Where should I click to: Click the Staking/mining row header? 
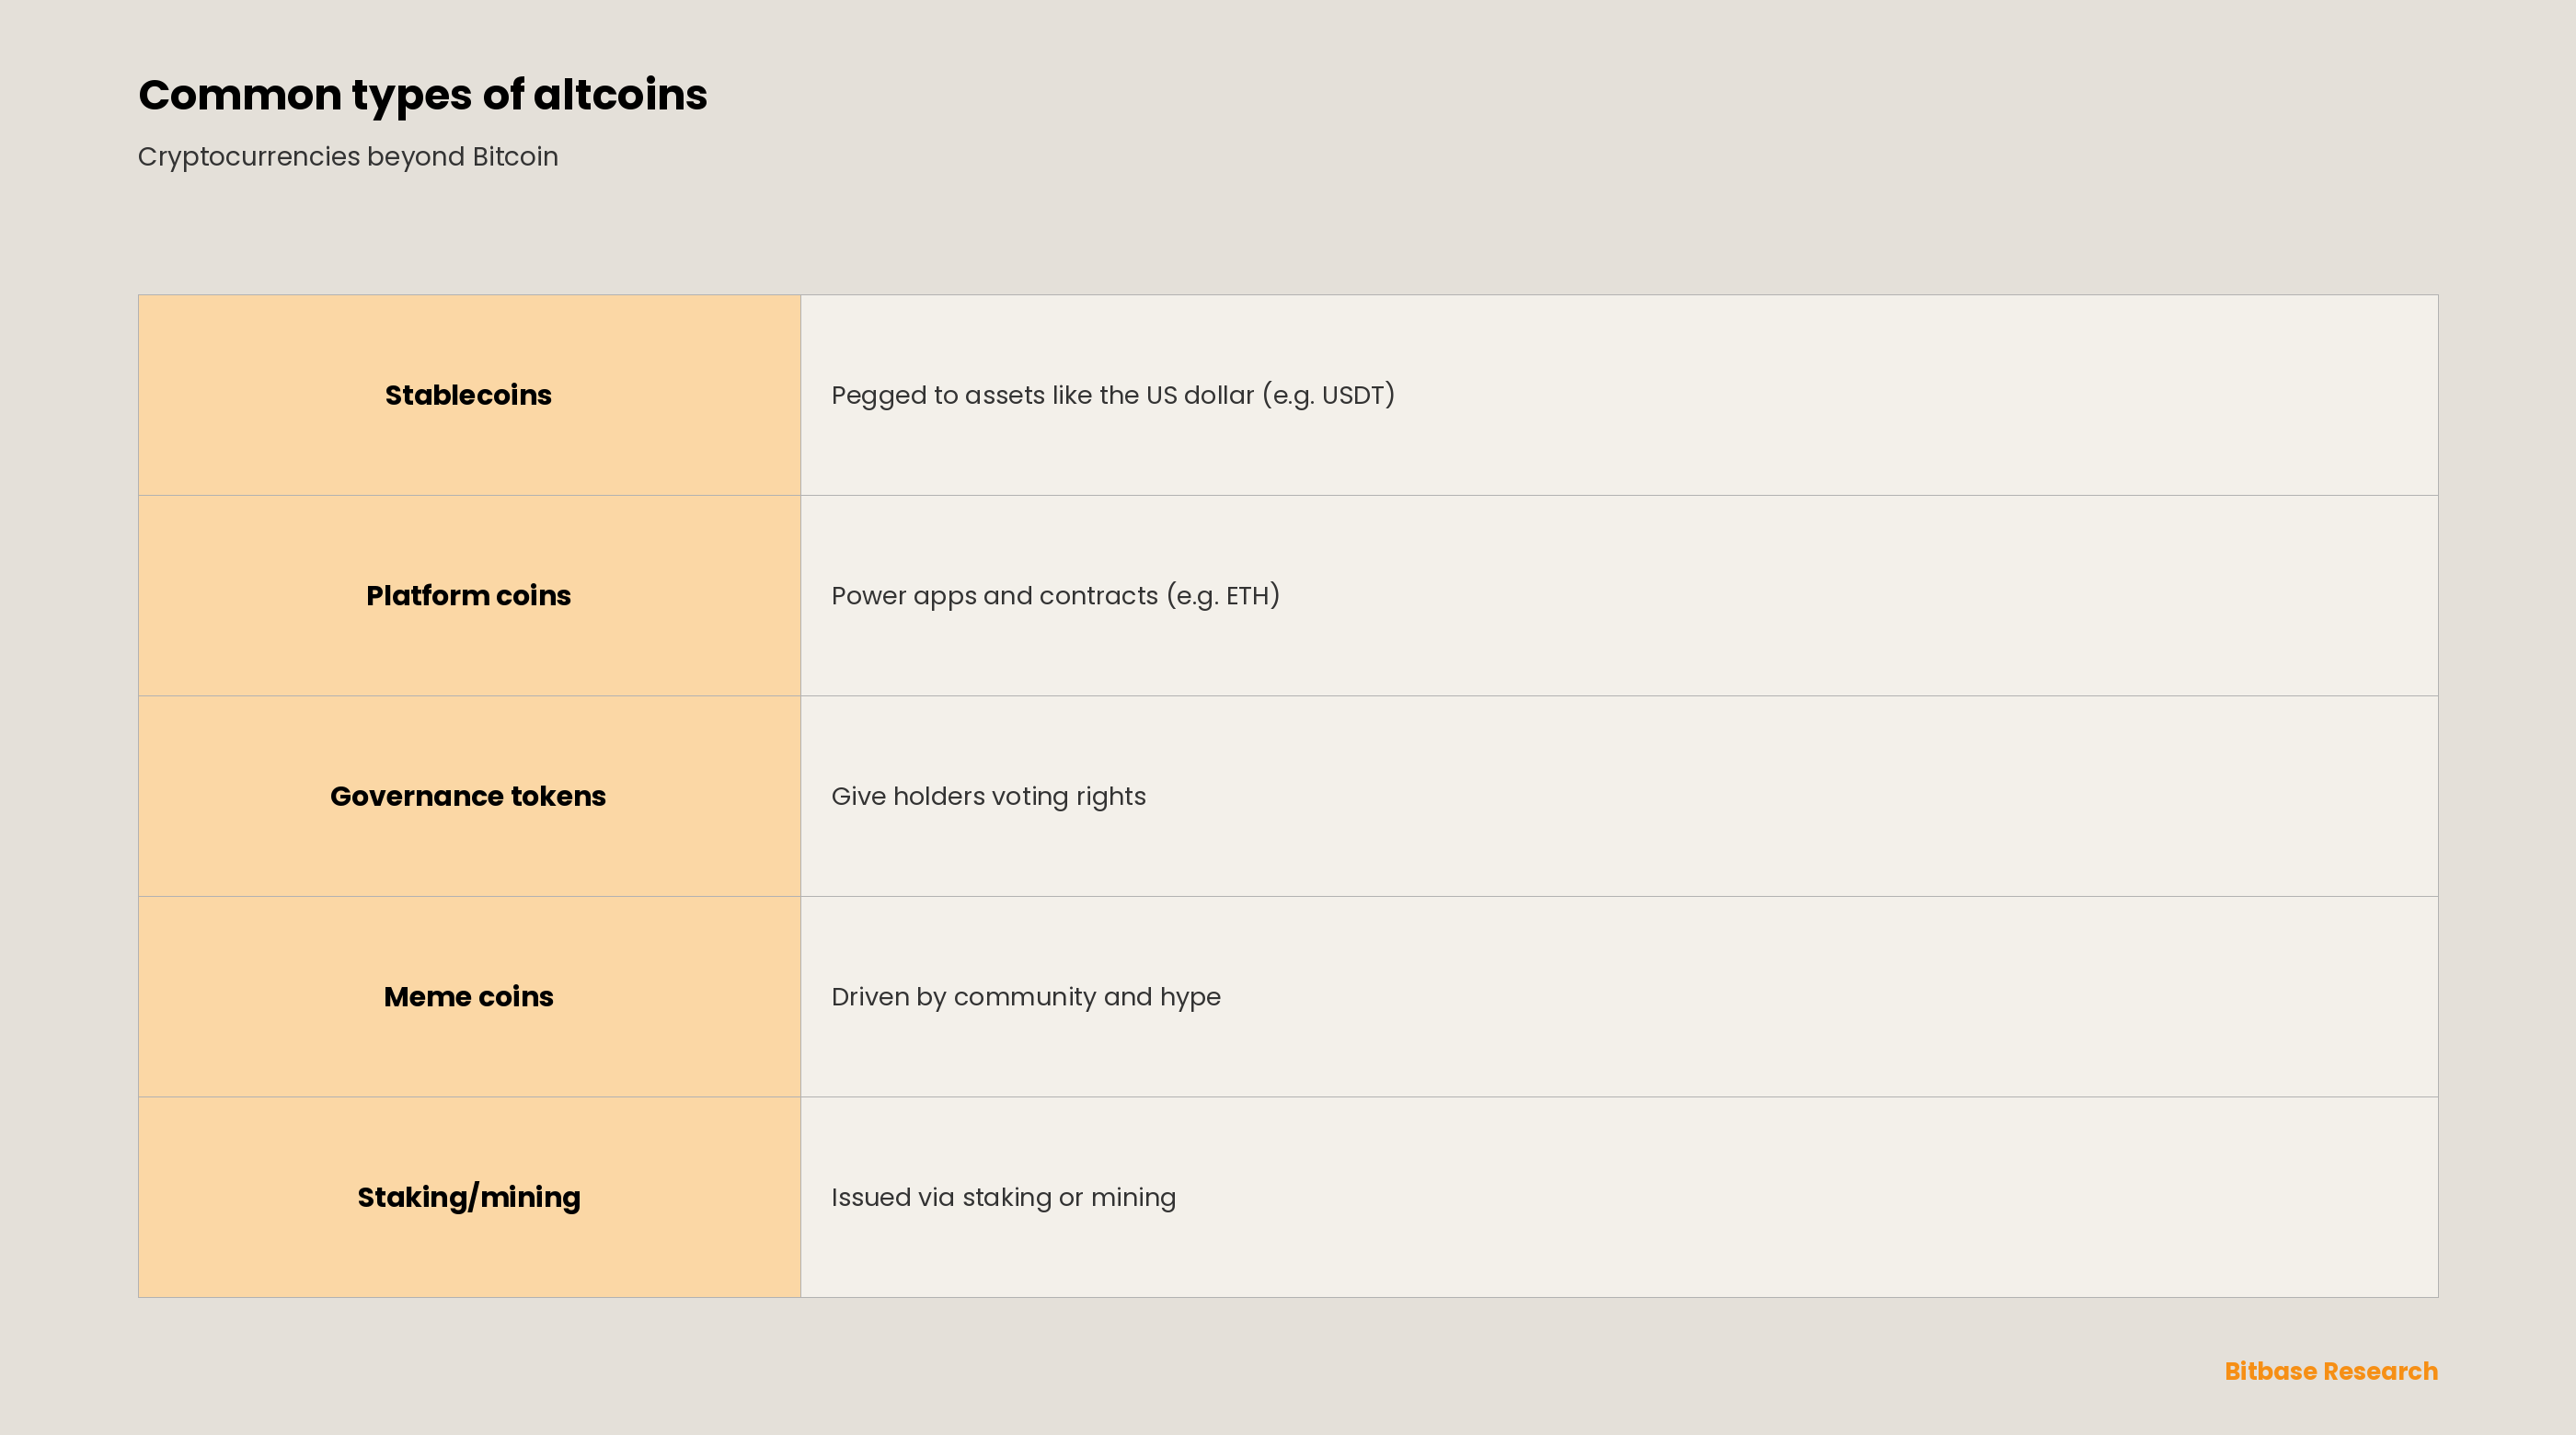(469, 1197)
